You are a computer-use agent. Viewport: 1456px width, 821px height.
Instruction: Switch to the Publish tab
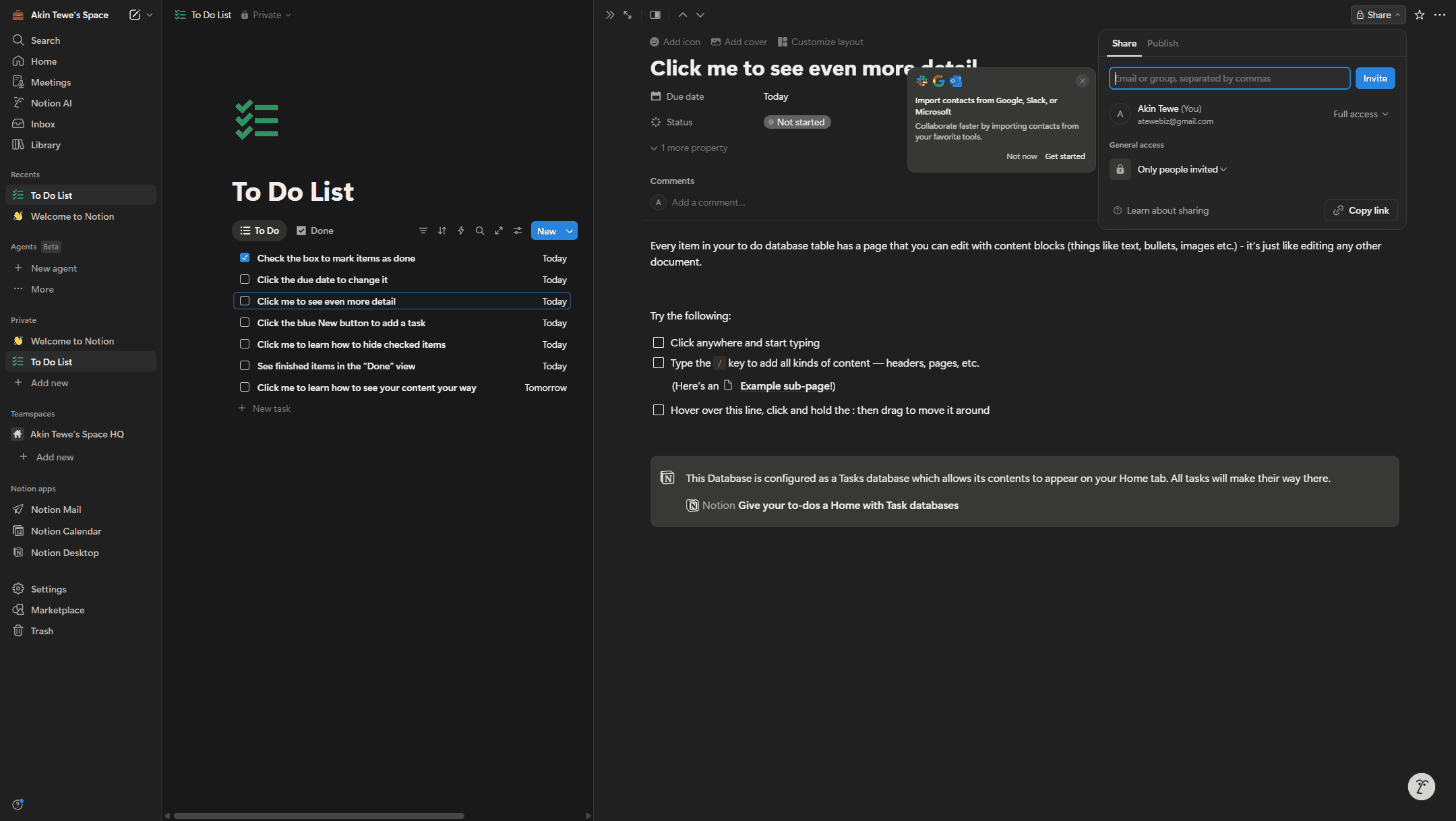tap(1162, 43)
